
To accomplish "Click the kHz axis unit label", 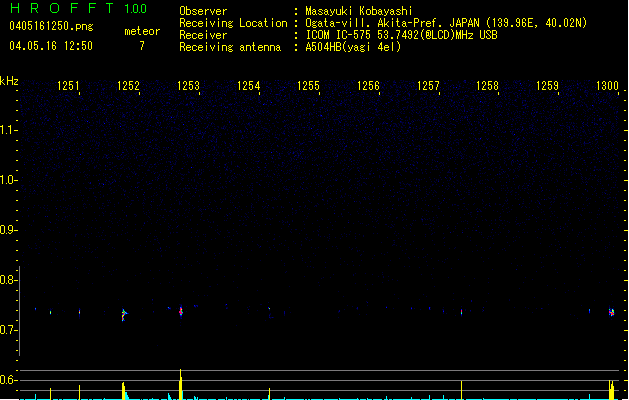I will [x=9, y=81].
